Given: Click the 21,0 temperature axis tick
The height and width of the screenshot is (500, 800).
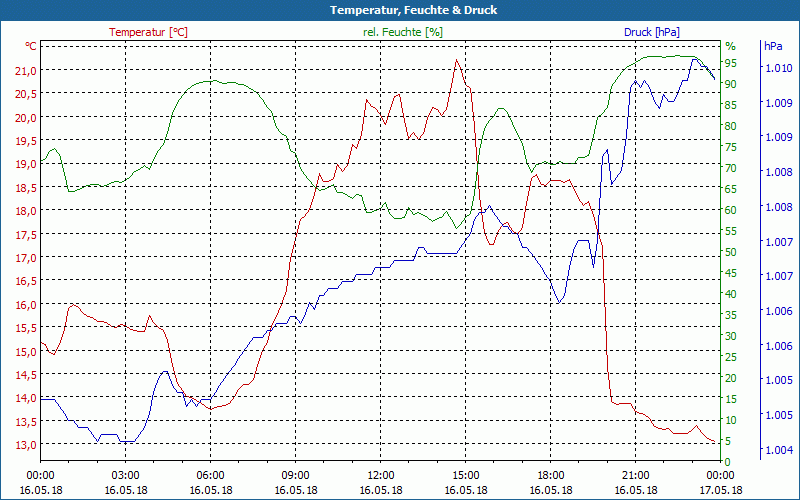Looking at the screenshot, I should tap(26, 70).
